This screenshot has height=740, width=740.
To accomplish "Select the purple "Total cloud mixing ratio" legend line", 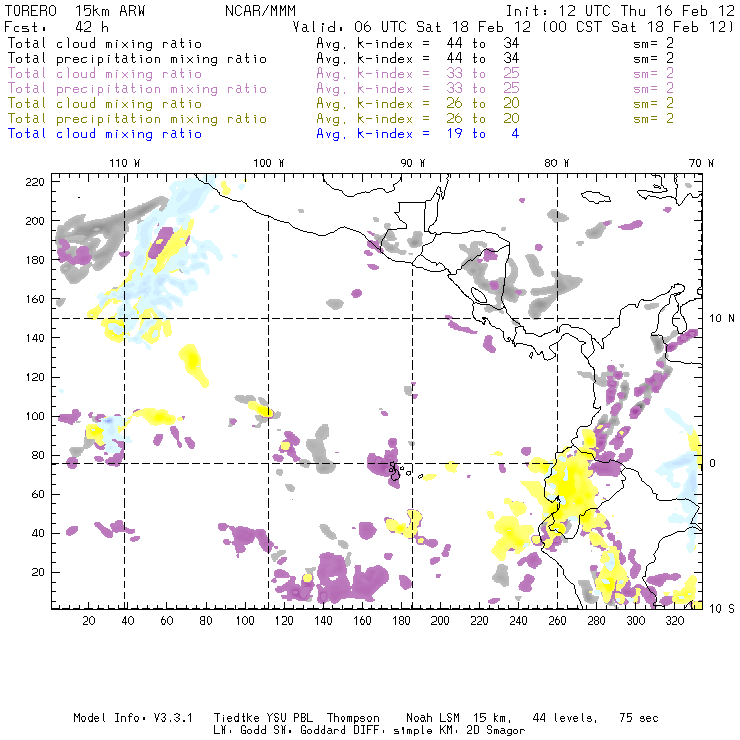I will click(x=105, y=74).
